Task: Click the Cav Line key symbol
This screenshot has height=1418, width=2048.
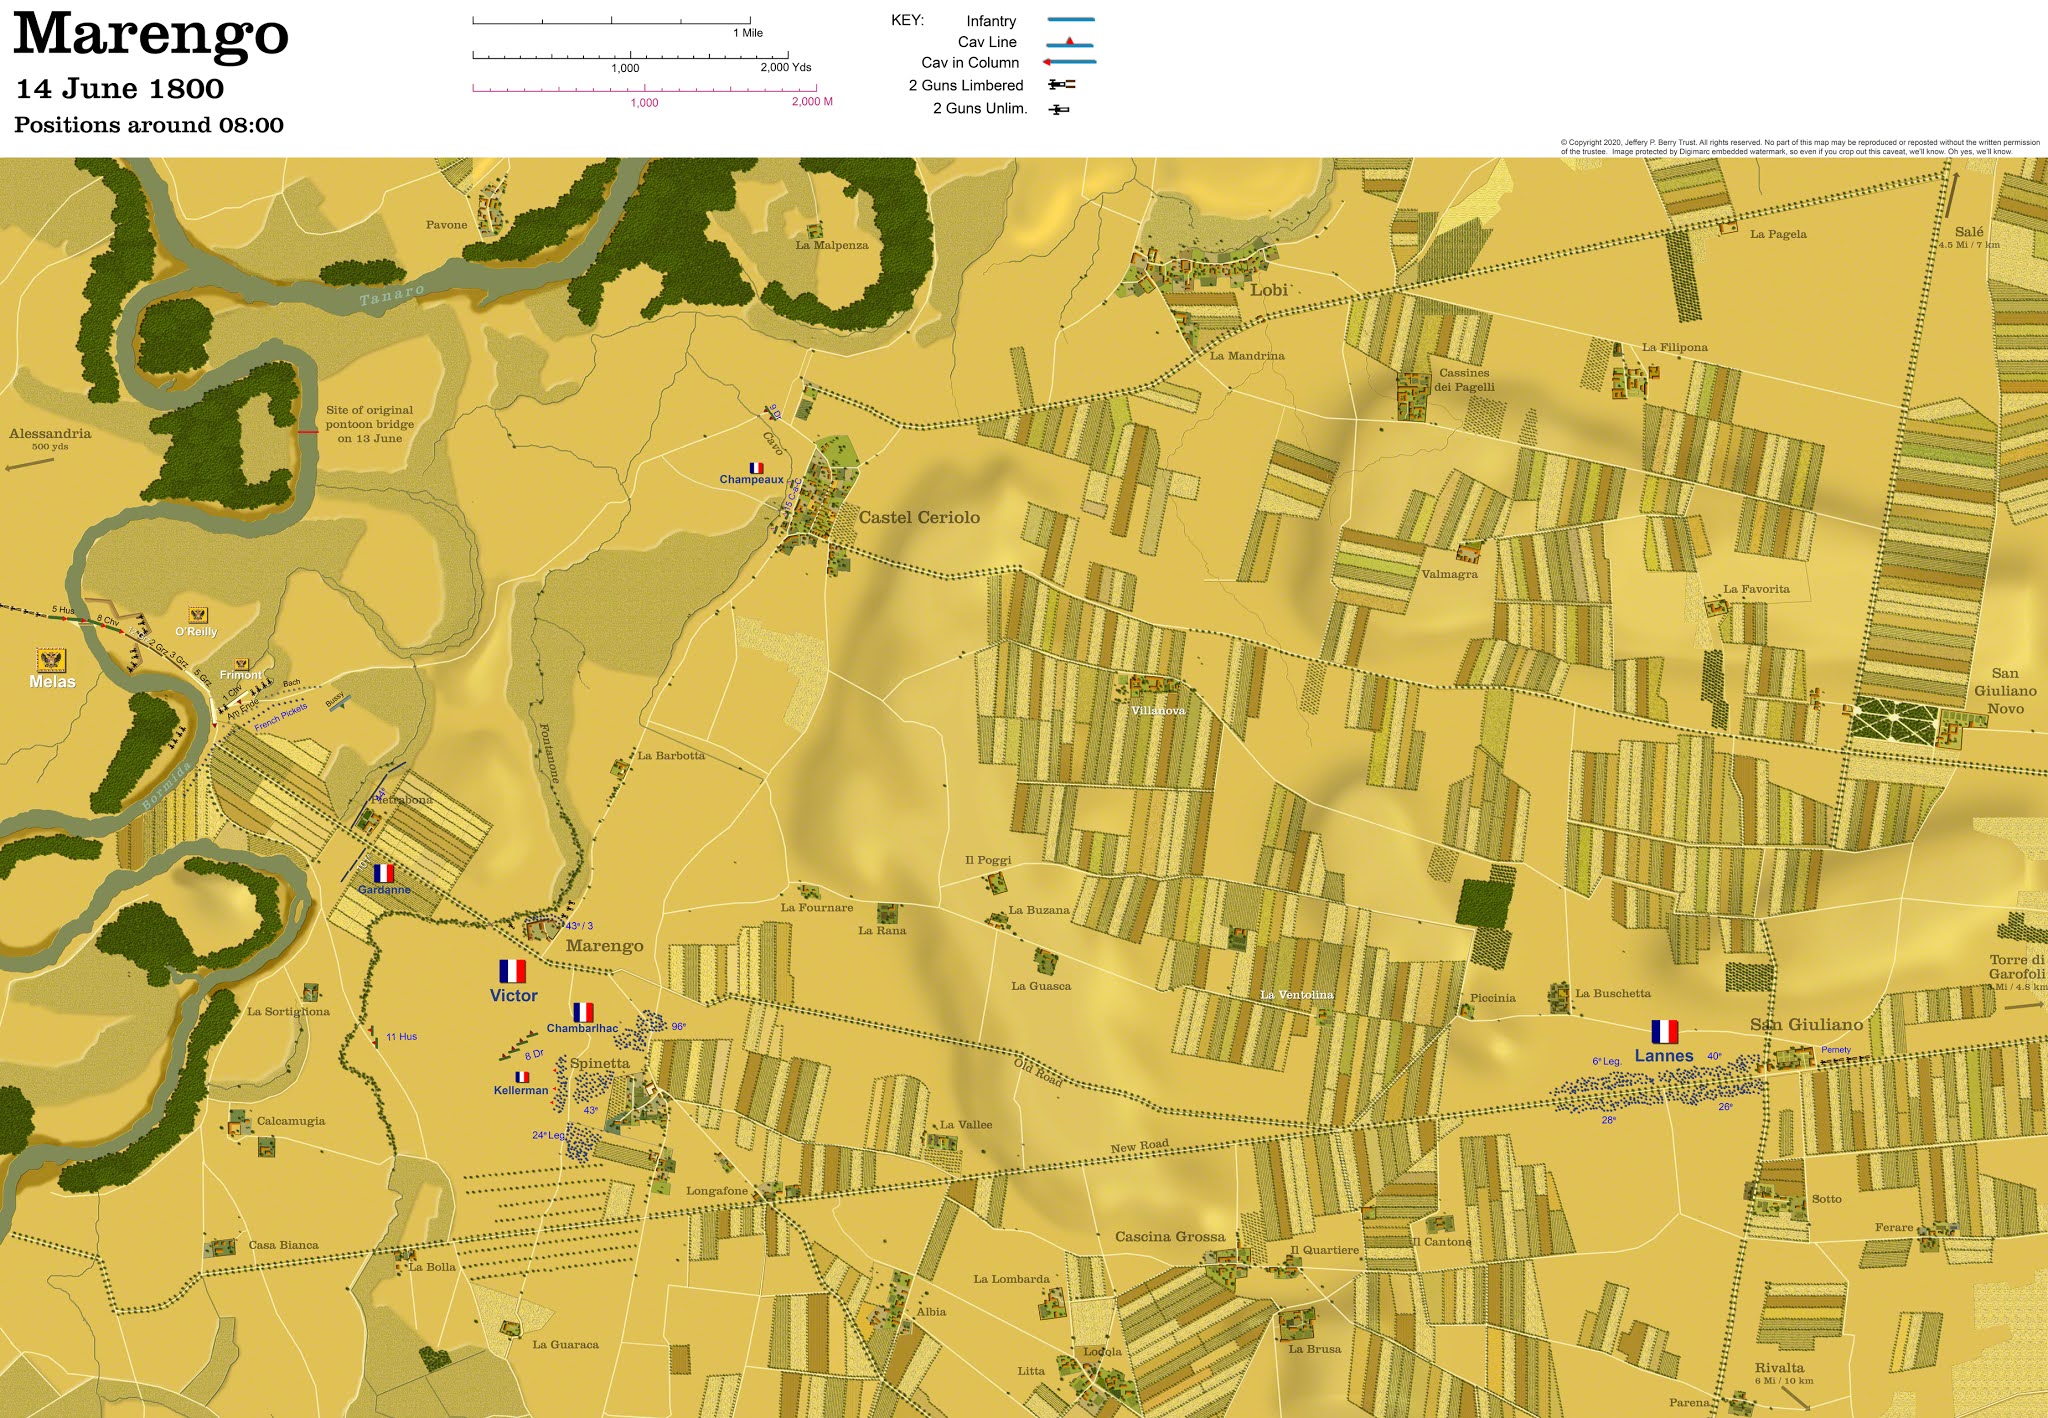Action: click(1070, 43)
